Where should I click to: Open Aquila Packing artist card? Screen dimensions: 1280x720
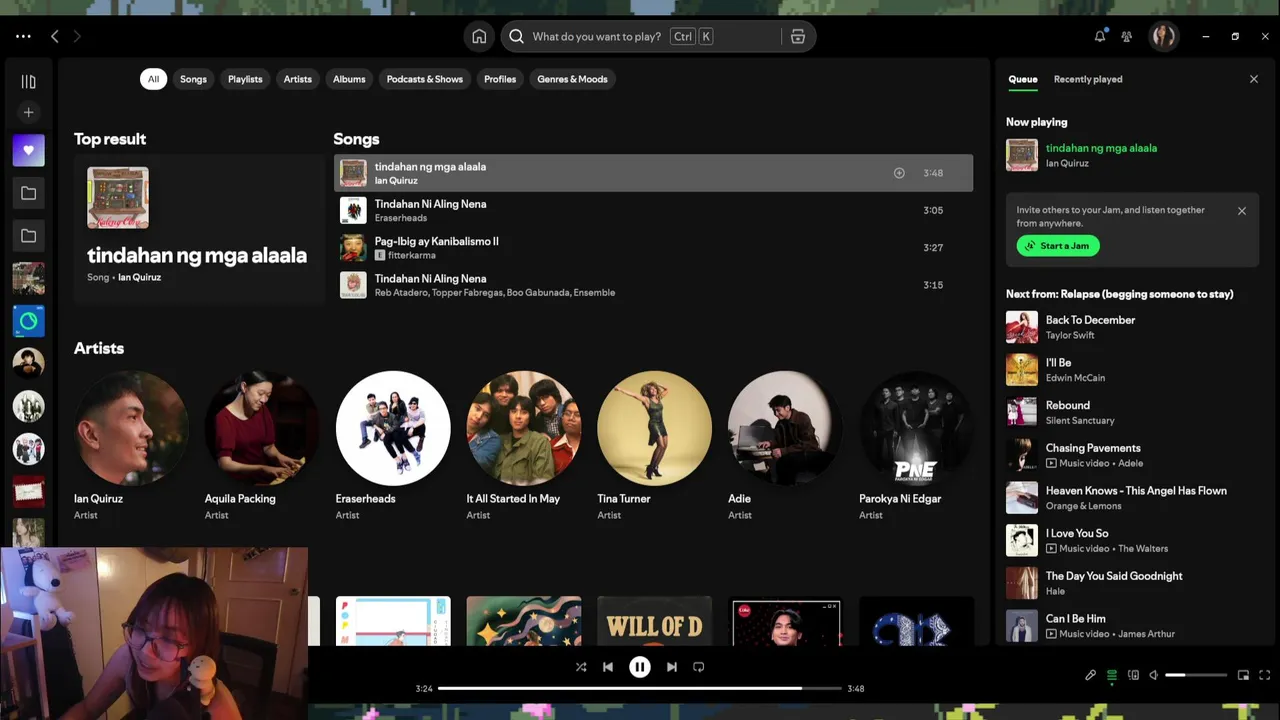262,446
